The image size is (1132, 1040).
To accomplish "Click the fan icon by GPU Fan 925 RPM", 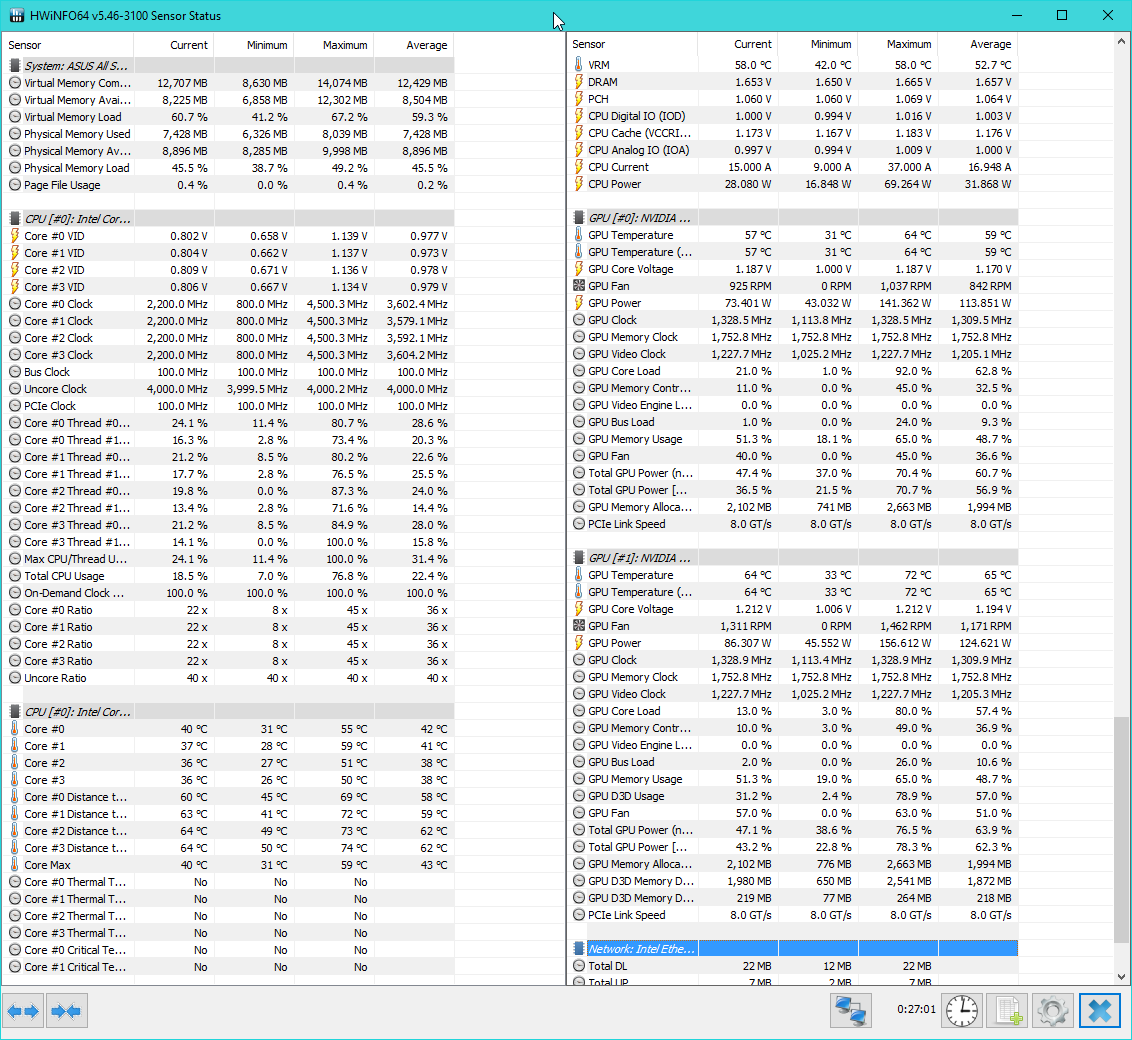I will (x=578, y=286).
